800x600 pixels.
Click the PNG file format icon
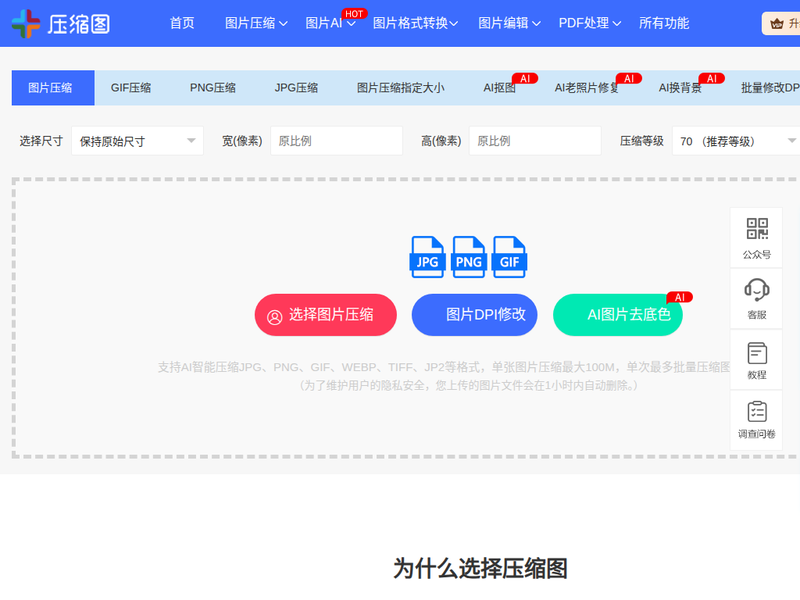point(469,257)
